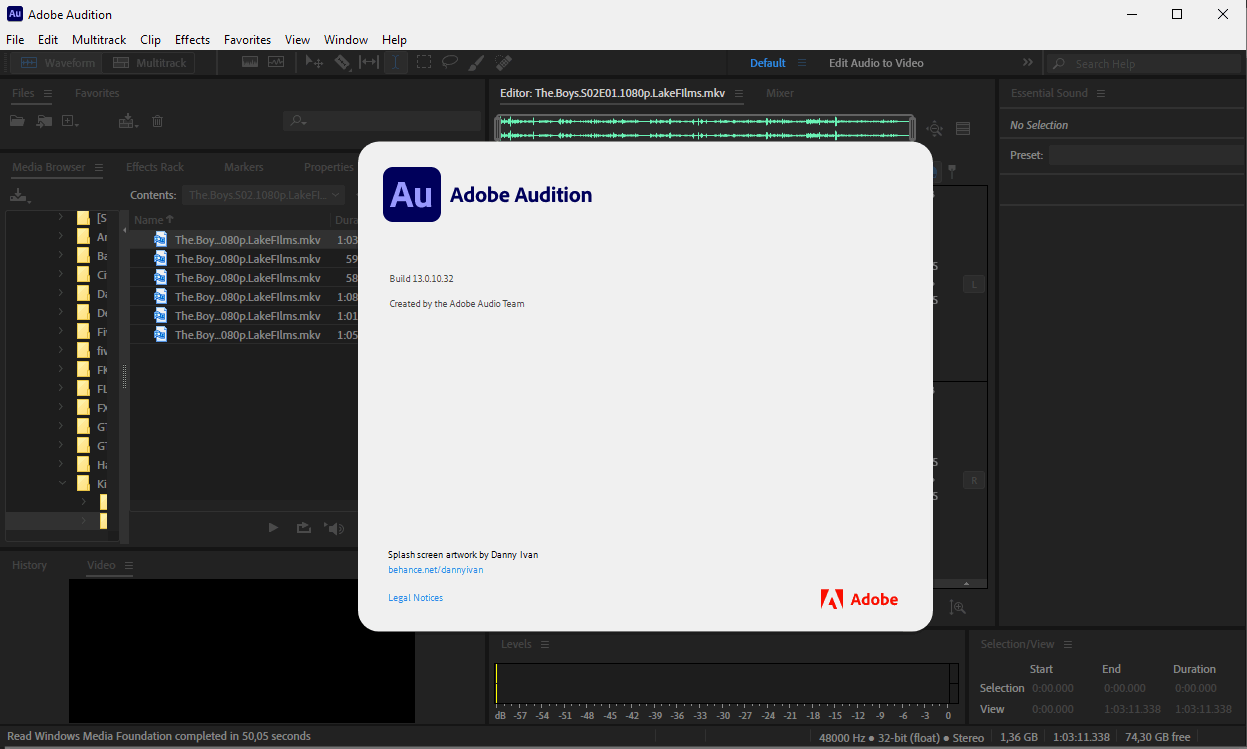
Task: Select the Lasso Selection tool
Action: pyautogui.click(x=450, y=62)
